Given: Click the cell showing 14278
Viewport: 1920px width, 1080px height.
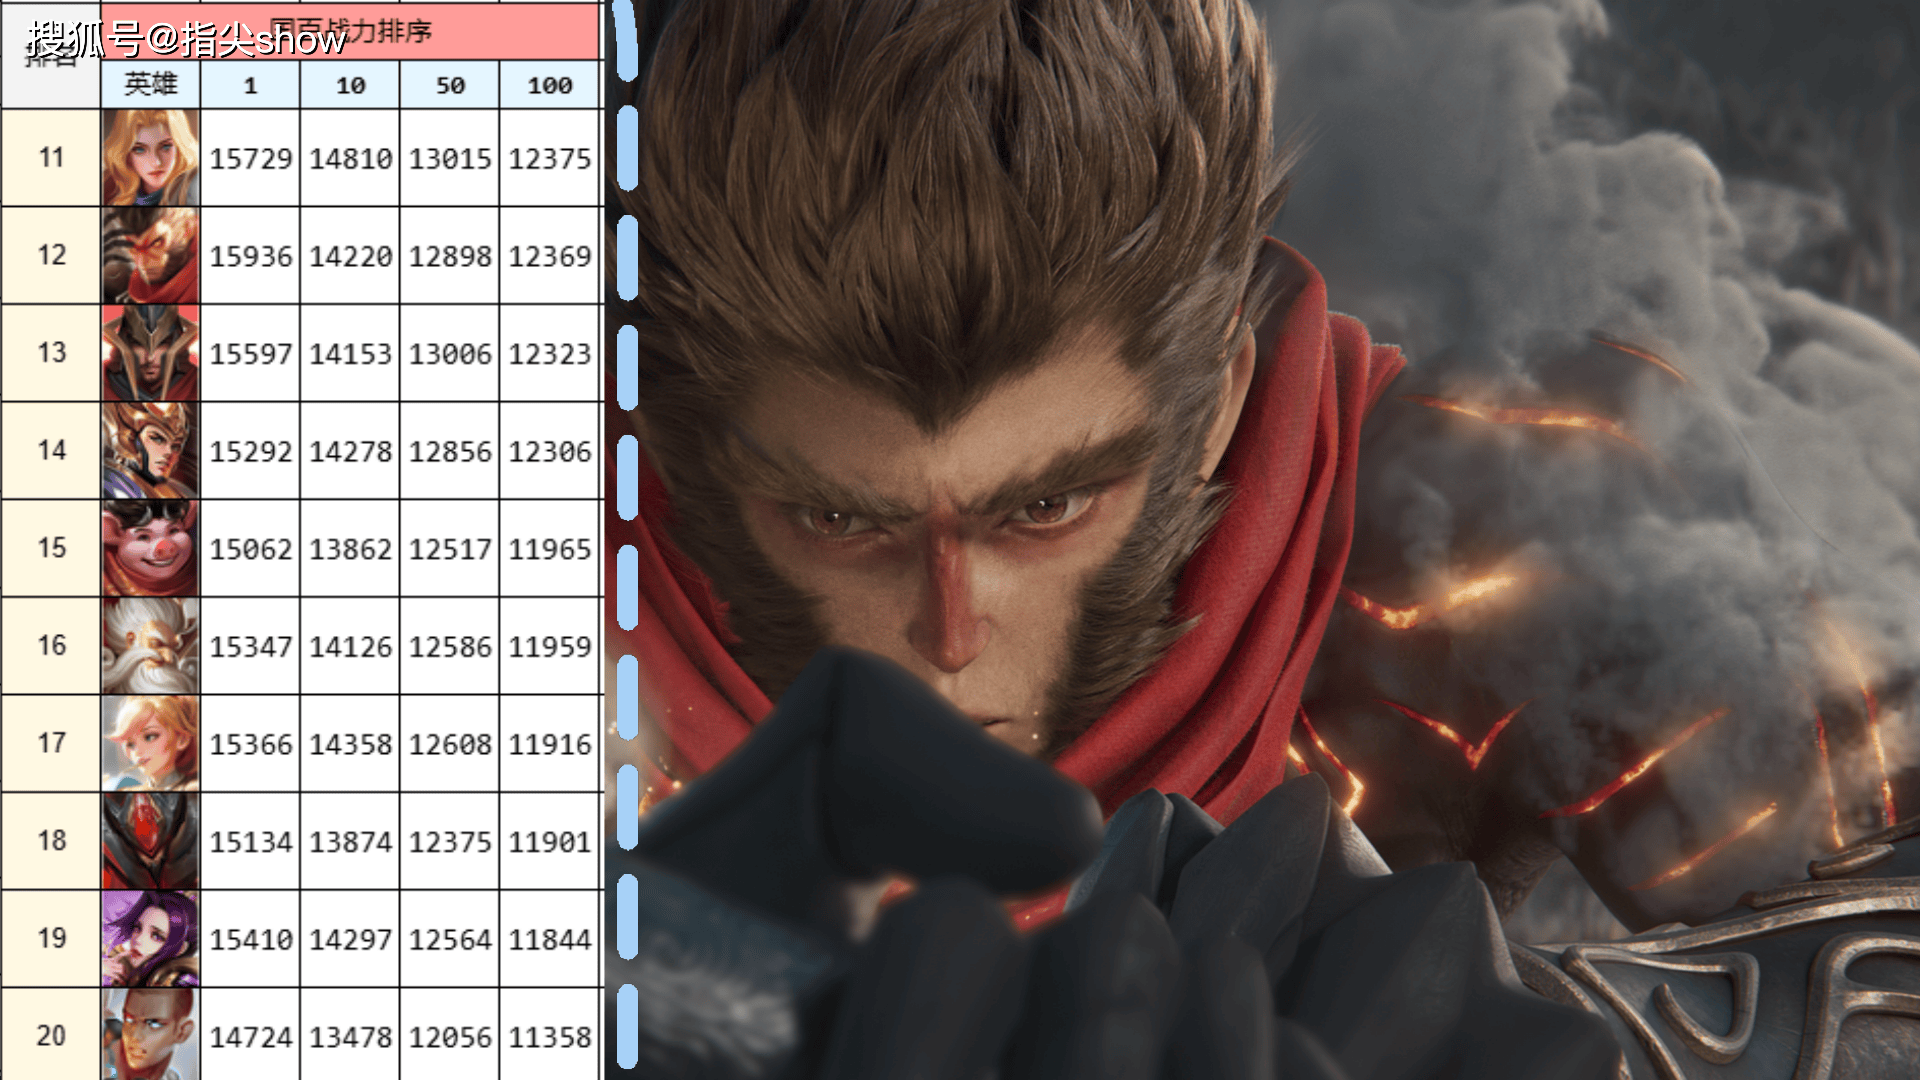Looking at the screenshot, I should 350,451.
